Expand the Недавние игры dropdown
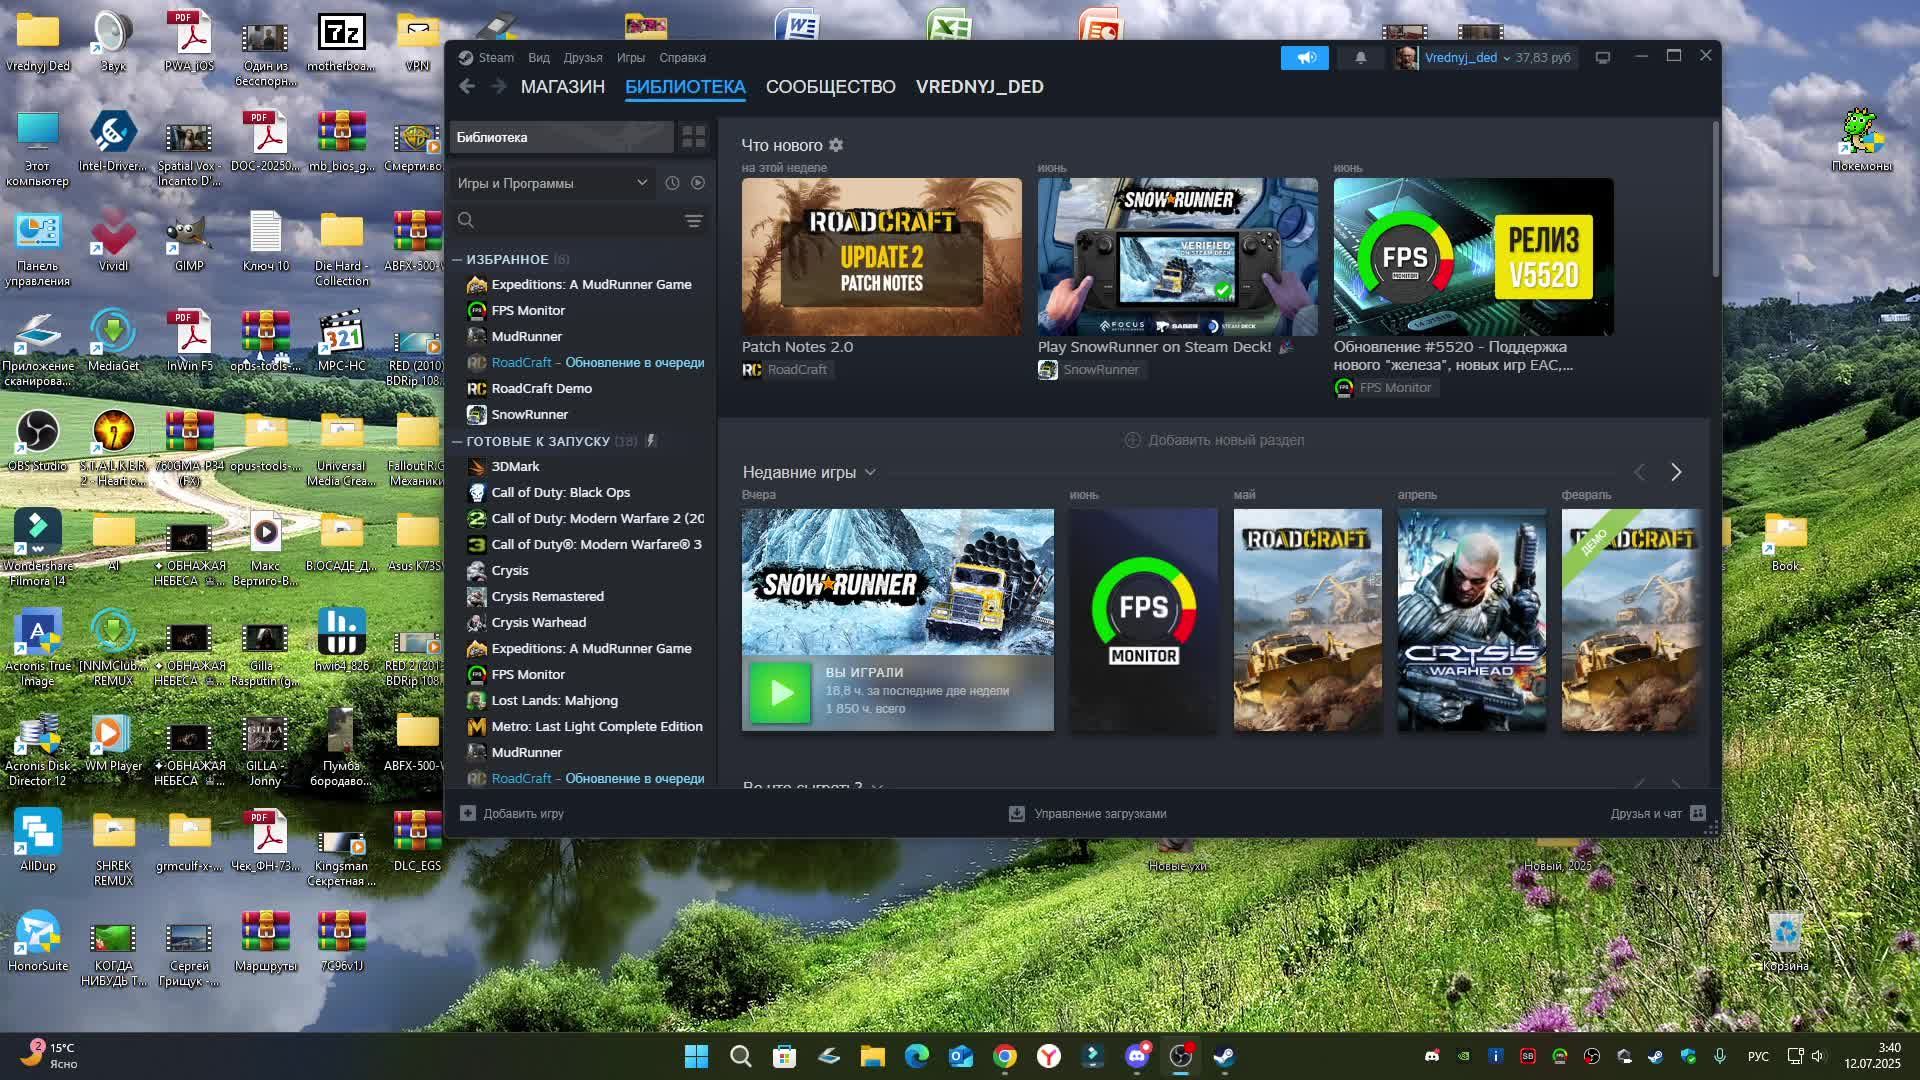The height and width of the screenshot is (1080, 1920). [x=870, y=472]
